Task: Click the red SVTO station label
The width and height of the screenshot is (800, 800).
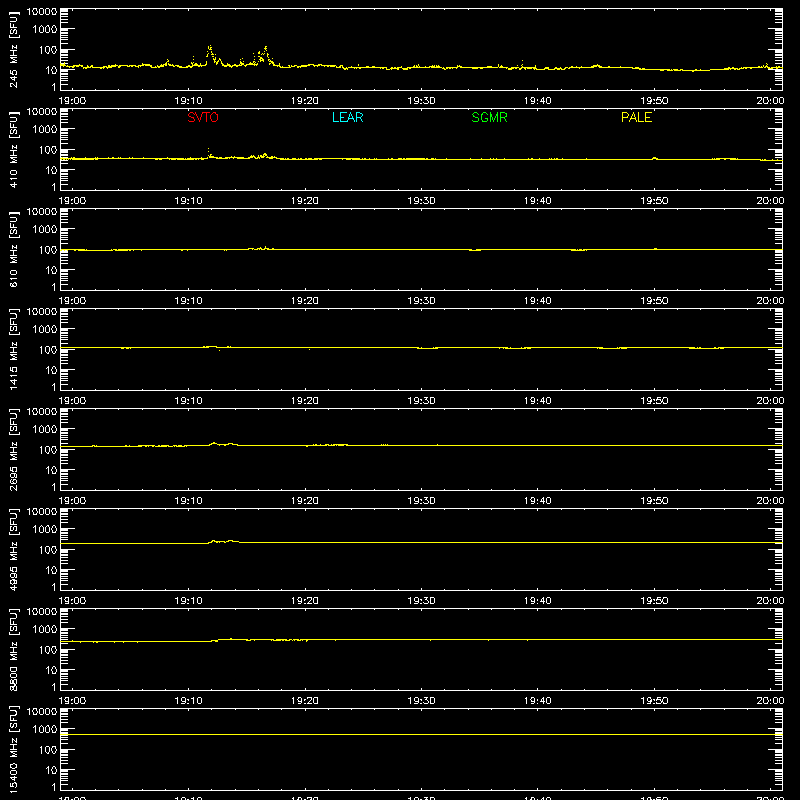Action: pyautogui.click(x=203, y=117)
